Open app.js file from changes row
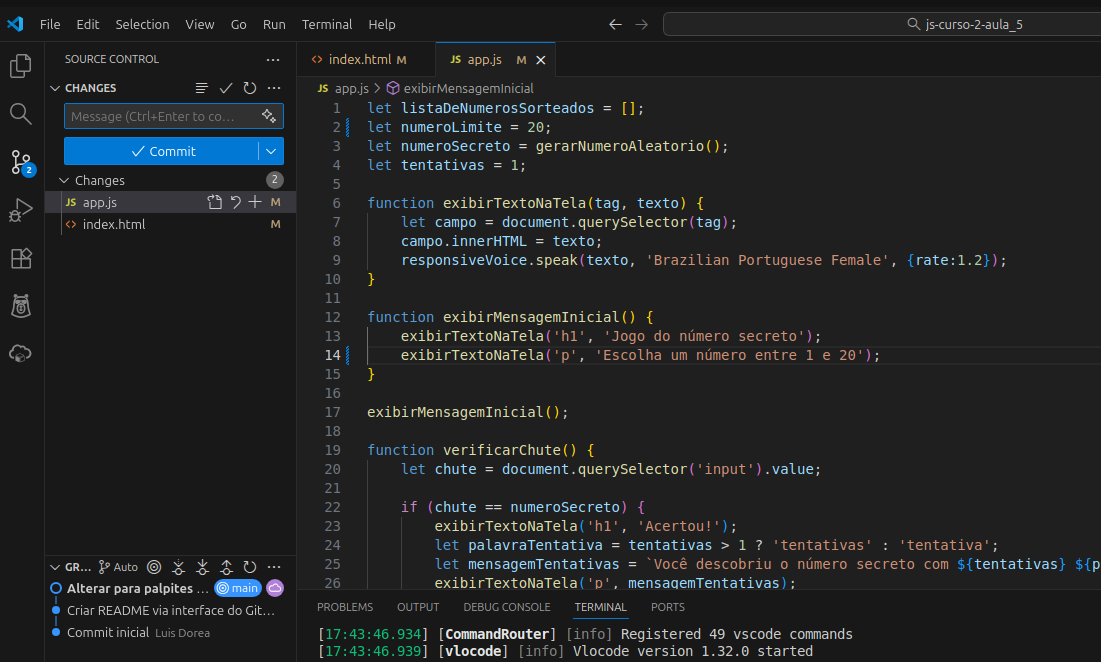The image size is (1101, 662). click(x=215, y=202)
